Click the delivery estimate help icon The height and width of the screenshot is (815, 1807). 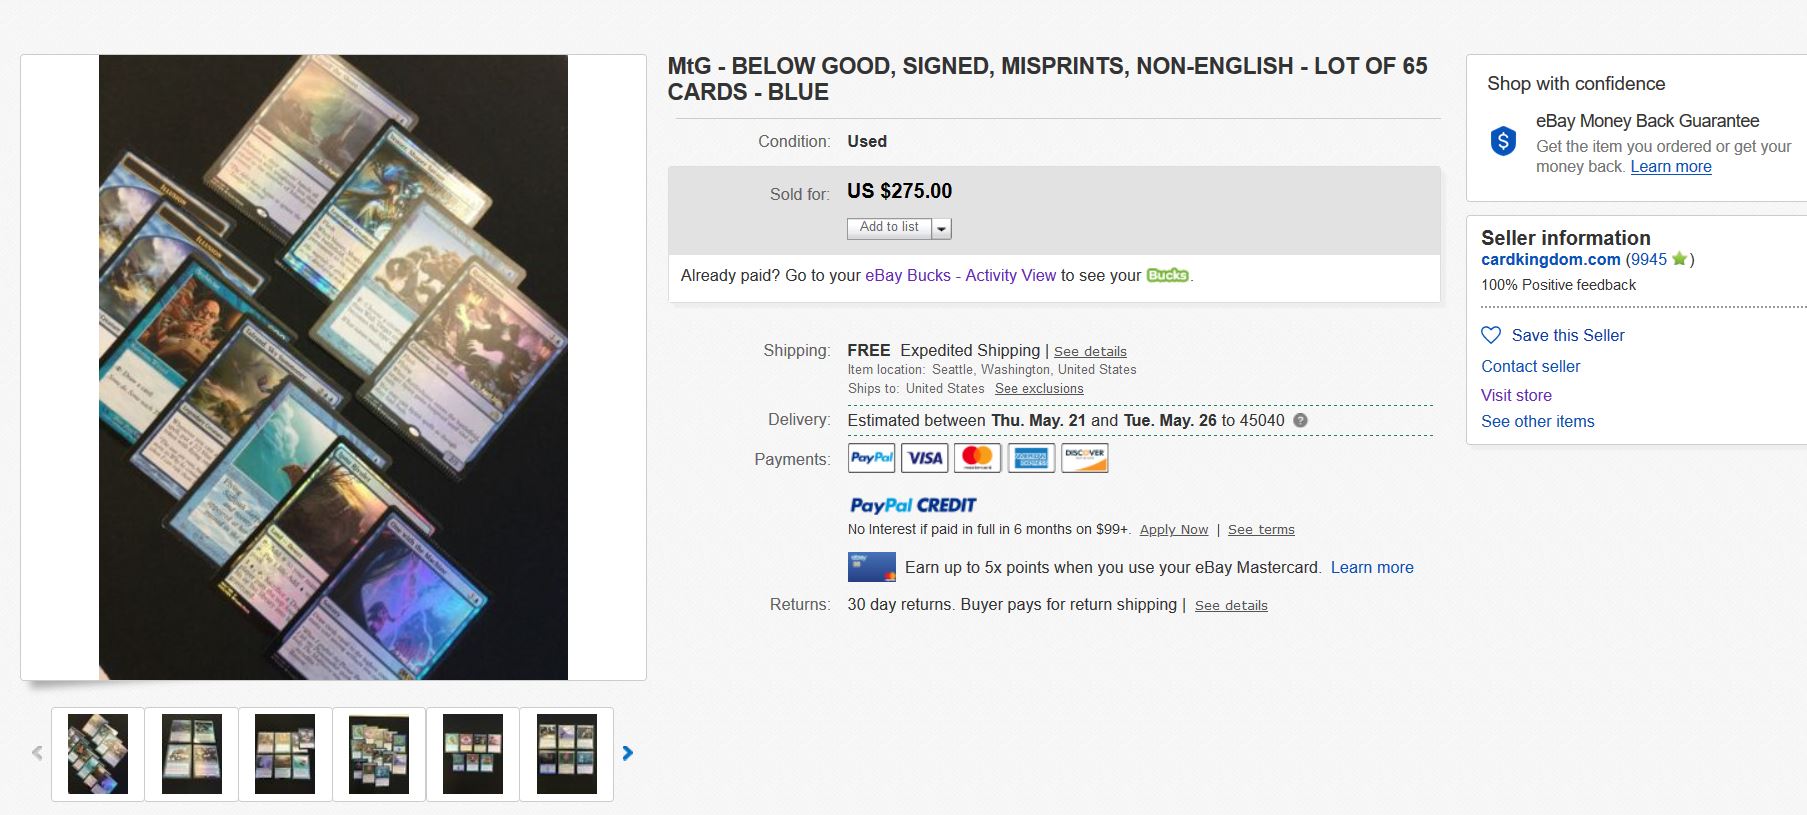[x=1300, y=420]
